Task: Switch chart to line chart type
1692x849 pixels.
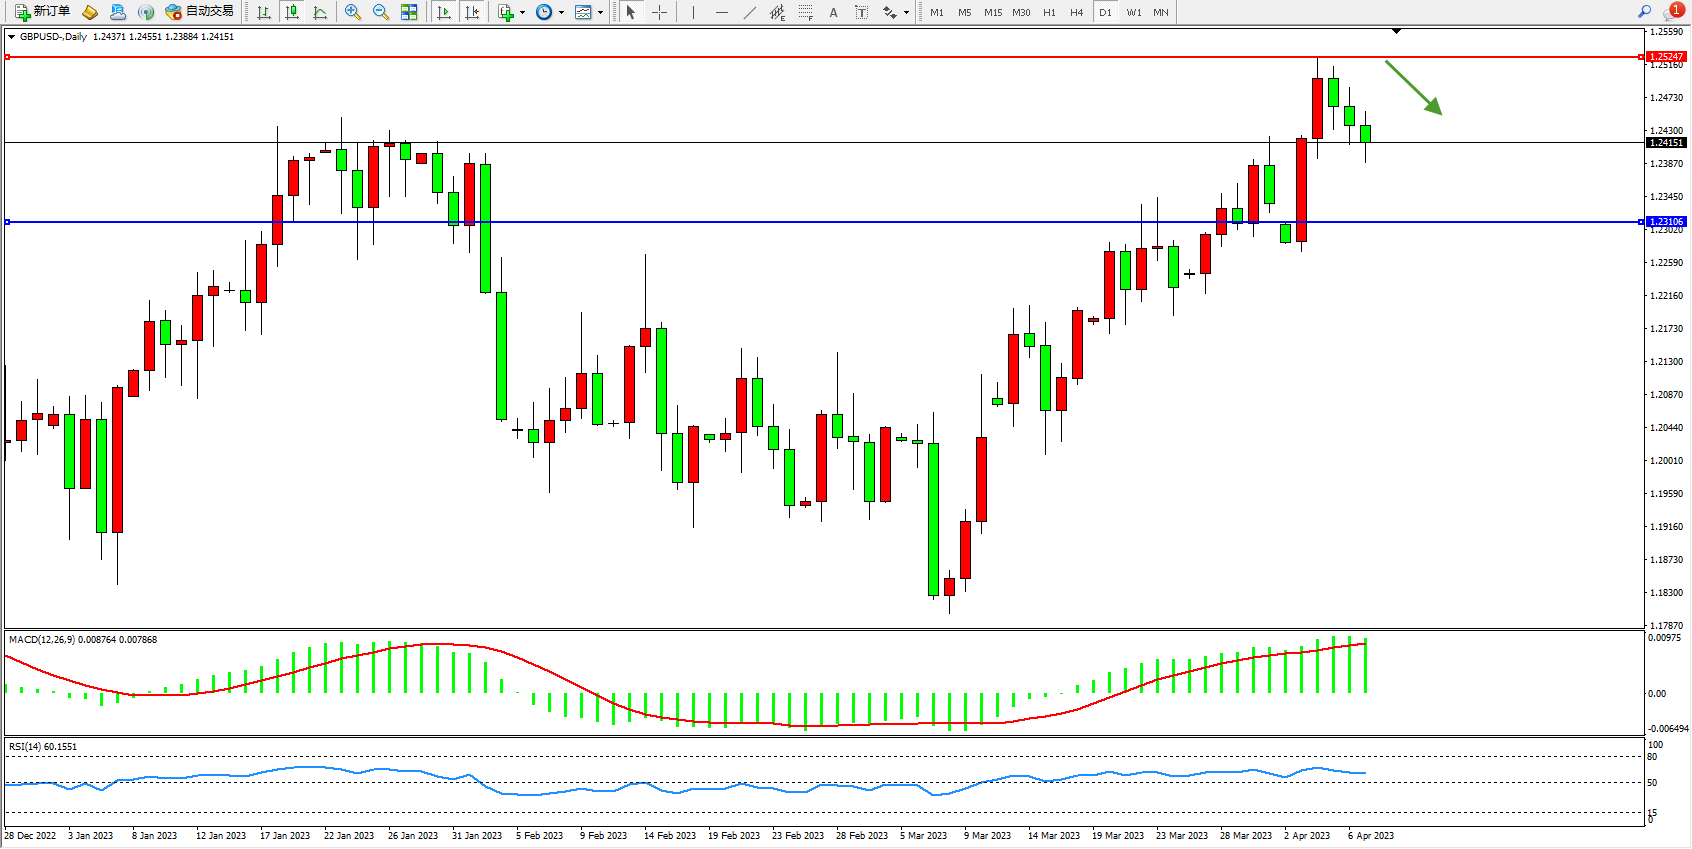Action: pos(320,12)
